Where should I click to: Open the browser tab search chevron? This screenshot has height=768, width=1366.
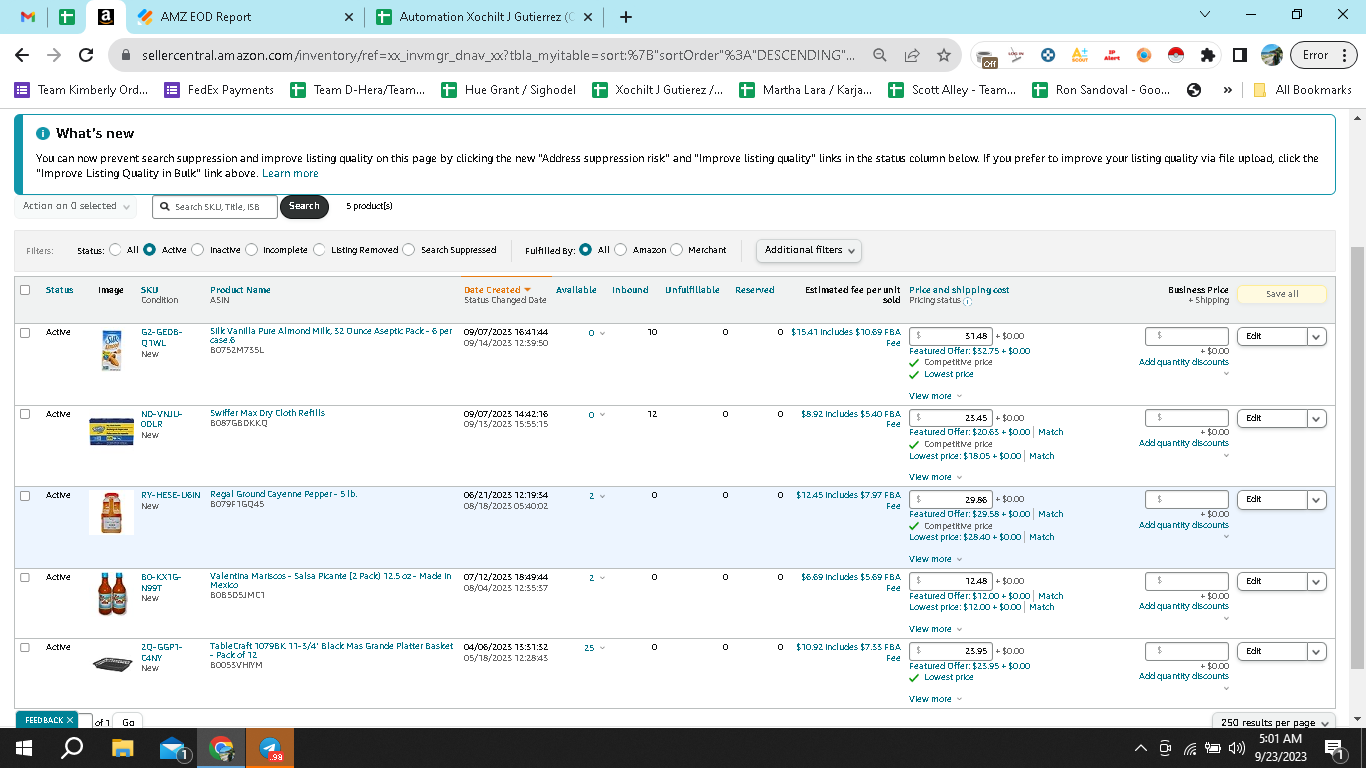pyautogui.click(x=1205, y=15)
